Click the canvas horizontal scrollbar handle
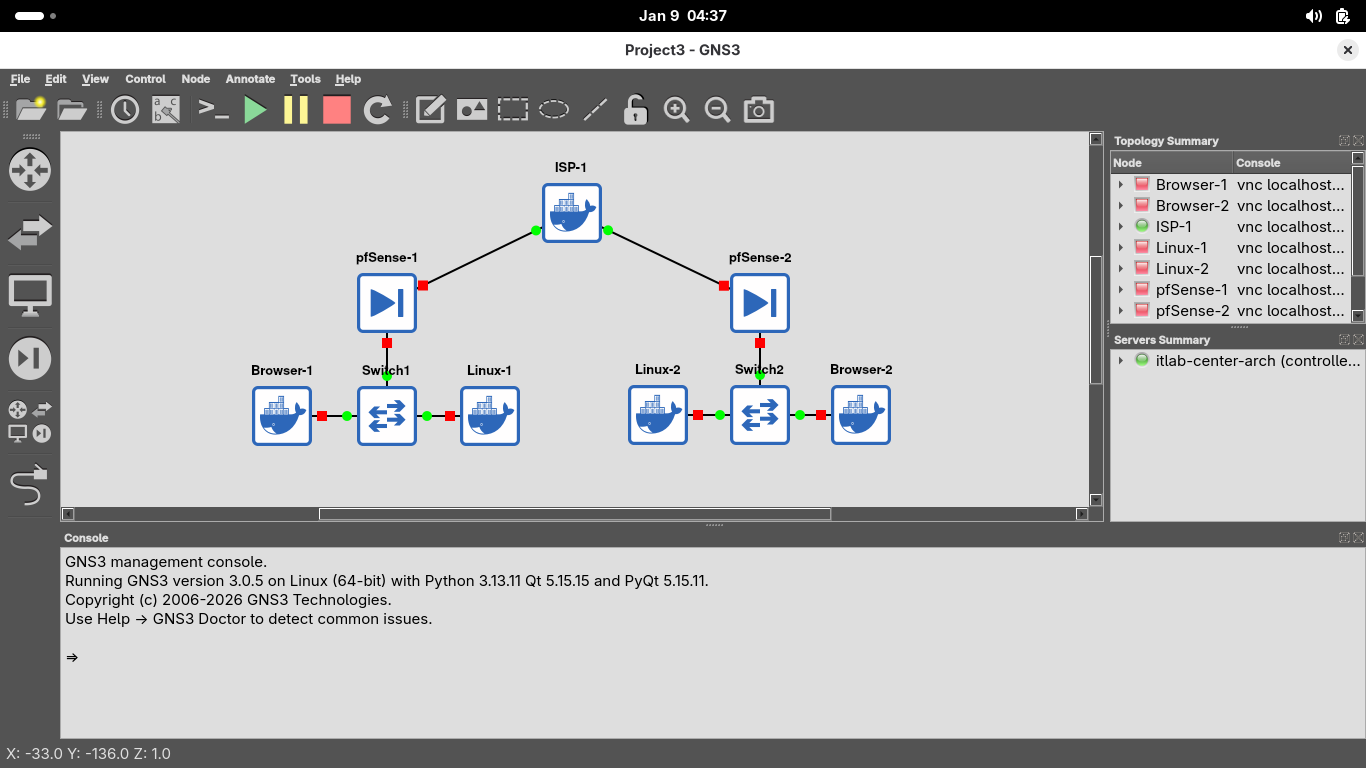The width and height of the screenshot is (1366, 768). point(574,514)
